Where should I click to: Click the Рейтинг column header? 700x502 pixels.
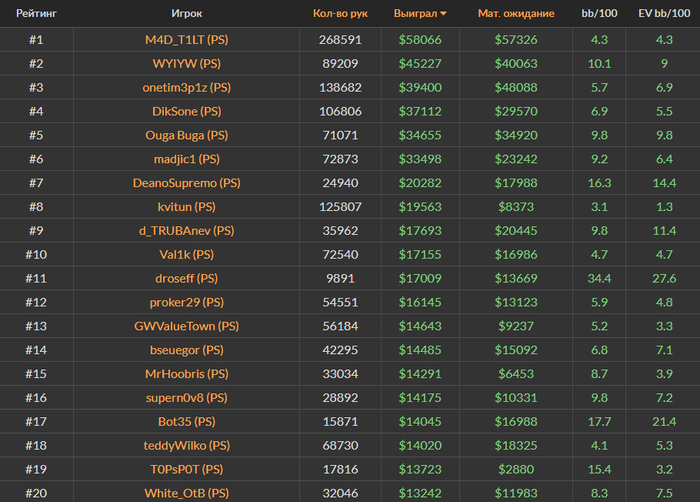click(x=36, y=13)
